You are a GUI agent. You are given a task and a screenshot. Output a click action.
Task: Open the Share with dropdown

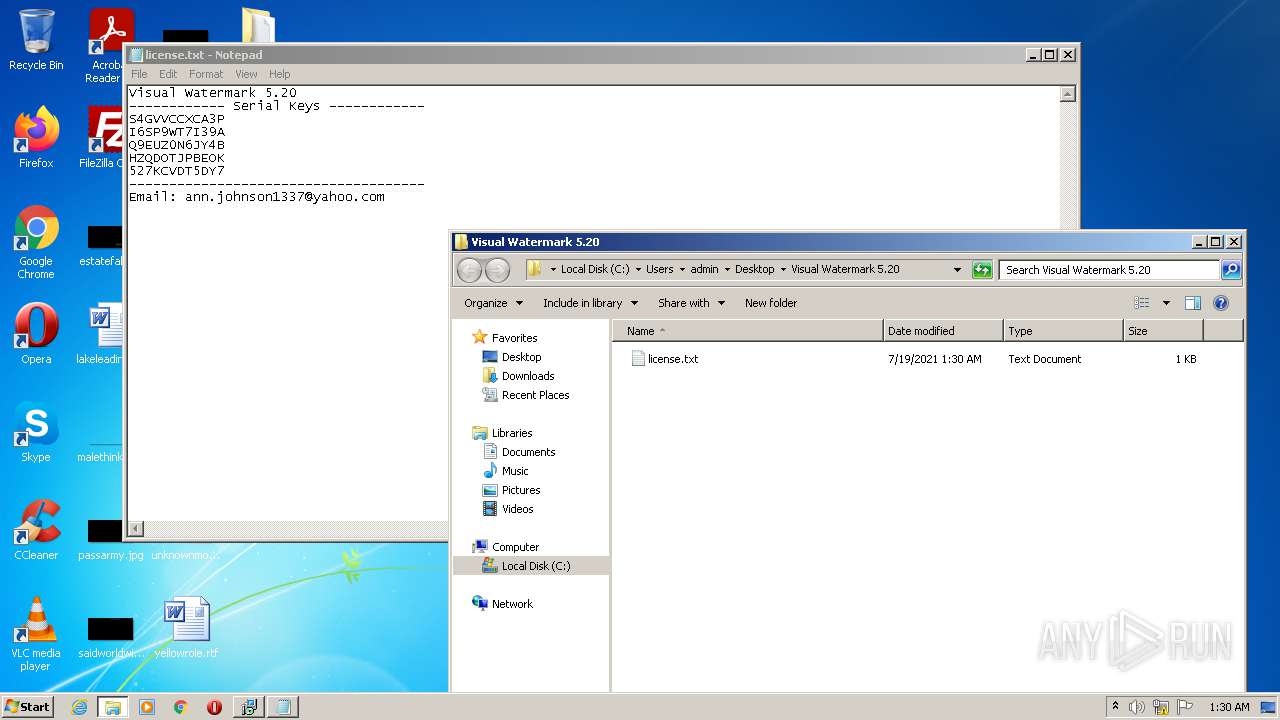click(x=691, y=303)
